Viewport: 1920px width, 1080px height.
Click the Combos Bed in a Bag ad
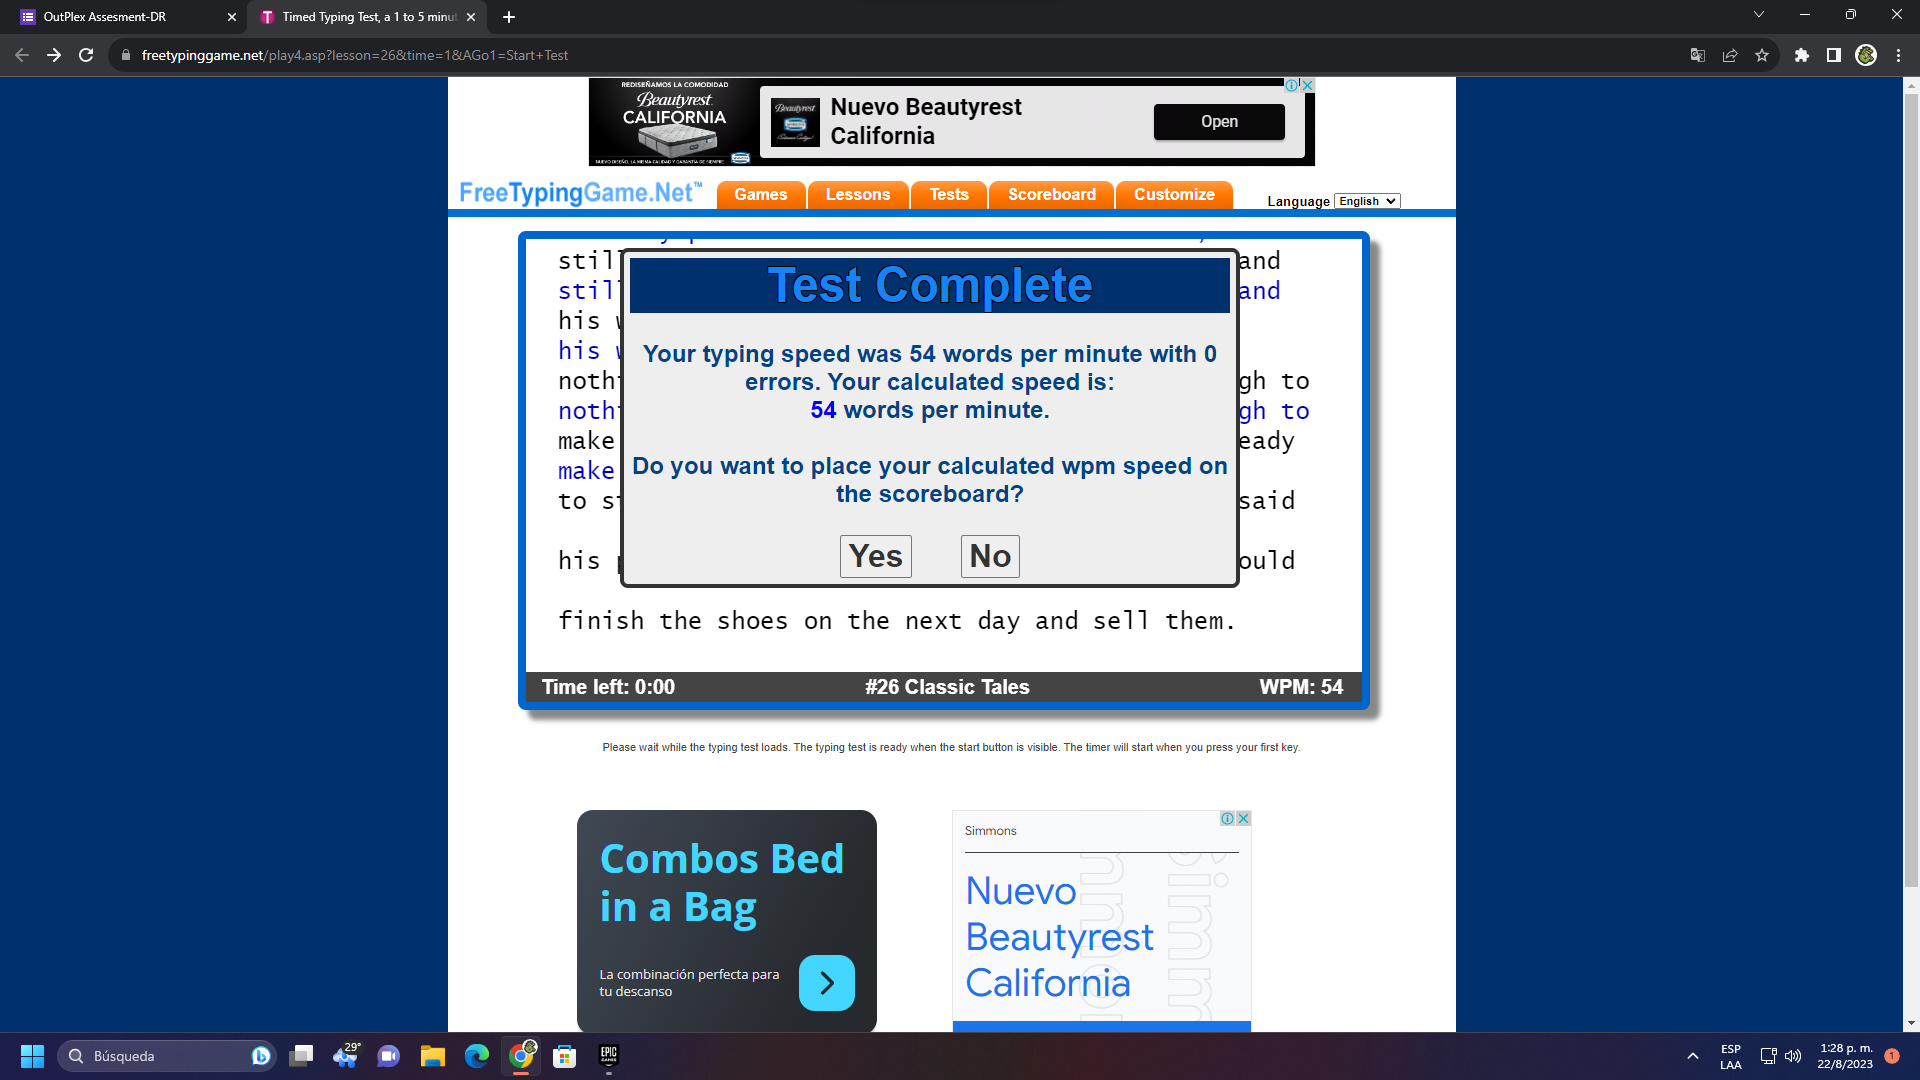tap(727, 921)
